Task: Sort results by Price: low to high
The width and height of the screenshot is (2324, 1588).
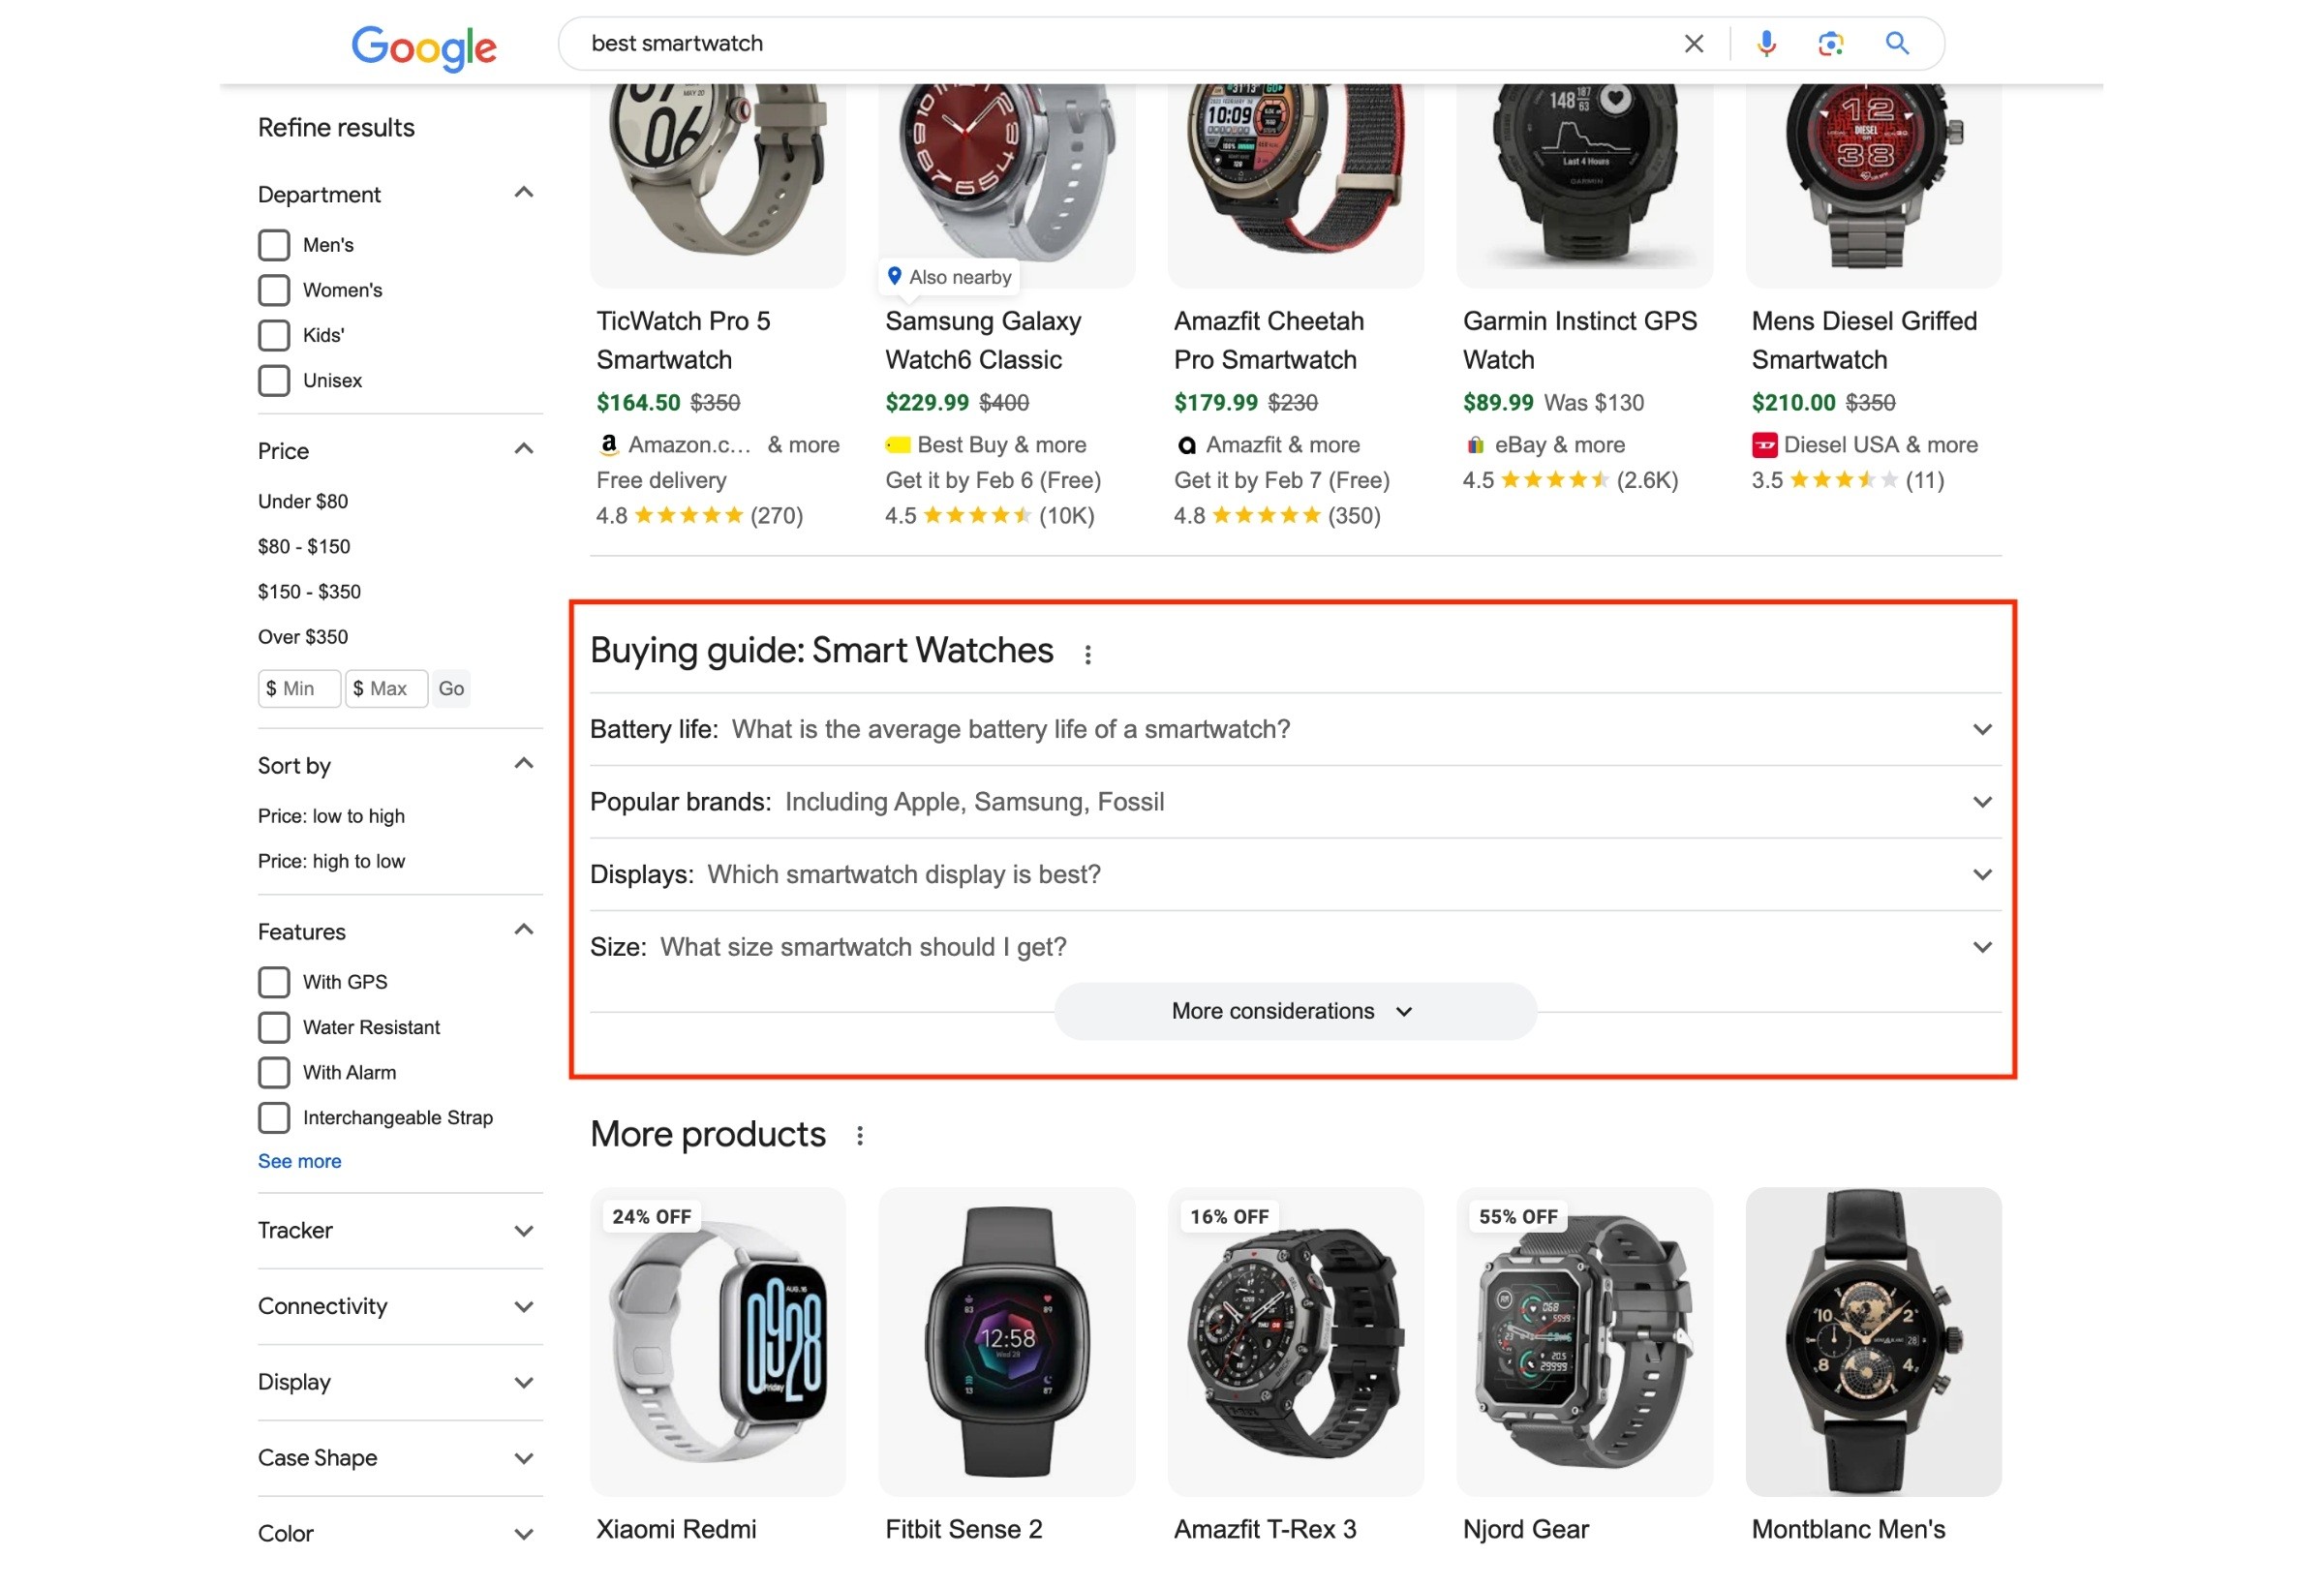Action: pos(331,816)
